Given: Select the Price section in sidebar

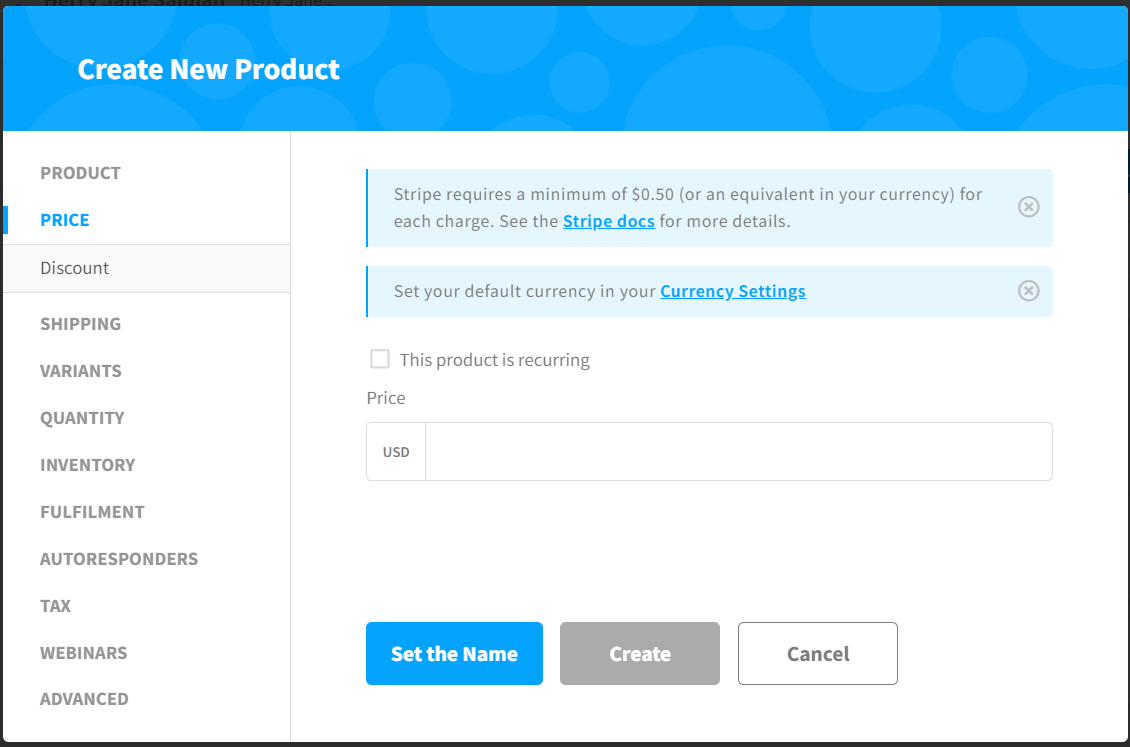Looking at the screenshot, I should [x=65, y=220].
